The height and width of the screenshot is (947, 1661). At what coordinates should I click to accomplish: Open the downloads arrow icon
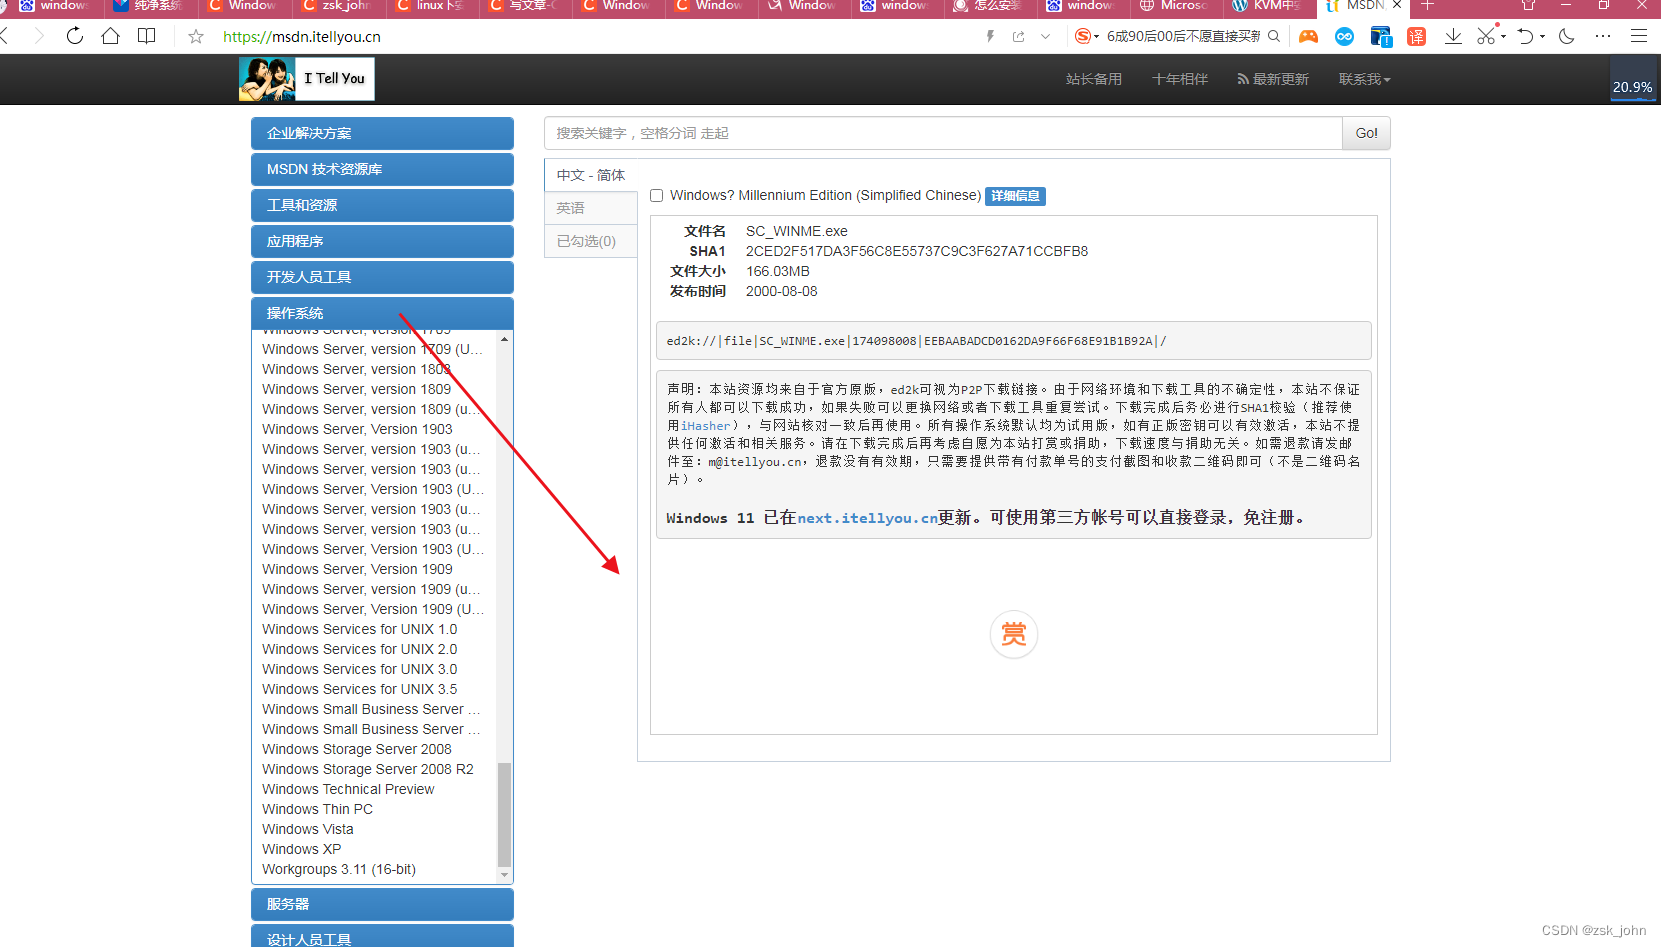pos(1453,36)
